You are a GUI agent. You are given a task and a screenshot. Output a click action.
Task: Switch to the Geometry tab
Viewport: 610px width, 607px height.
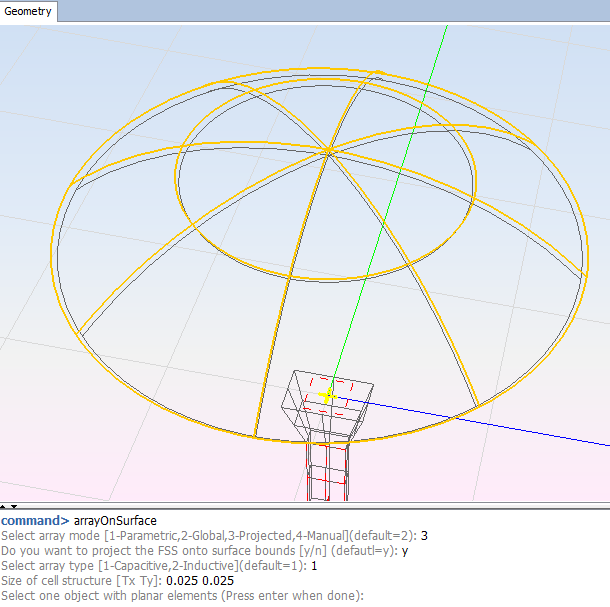29,12
